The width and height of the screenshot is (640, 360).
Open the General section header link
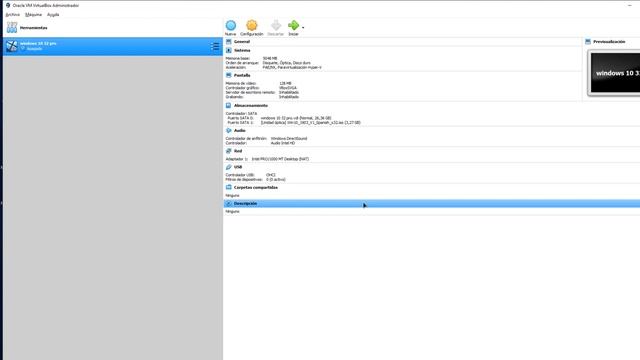point(242,42)
